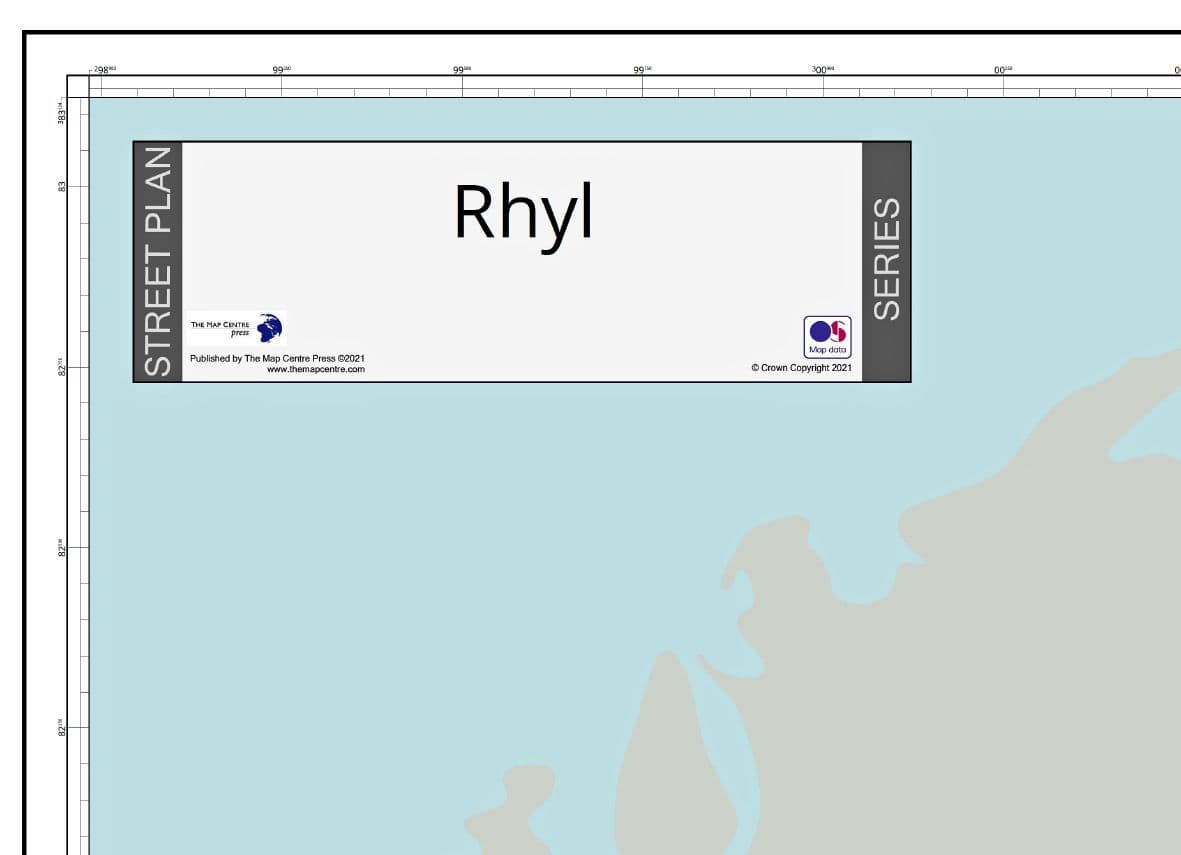Screen dimensions: 1181x855
Task: Click the globe graphic beside press text
Action: pos(268,328)
